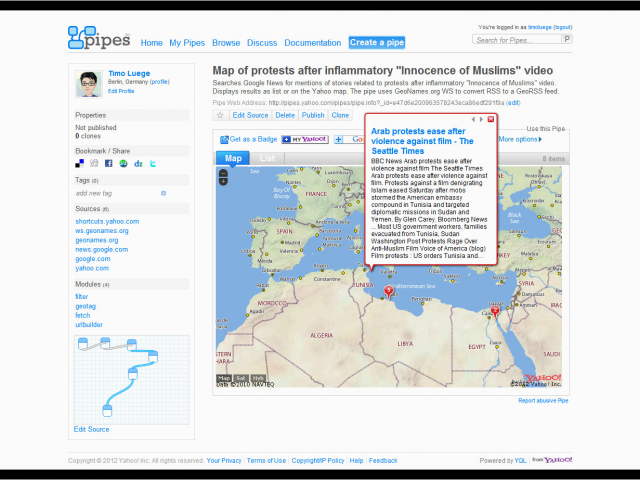640x480 pixels.
Task: Add pipe to My Yahoo
Action: coord(305,140)
